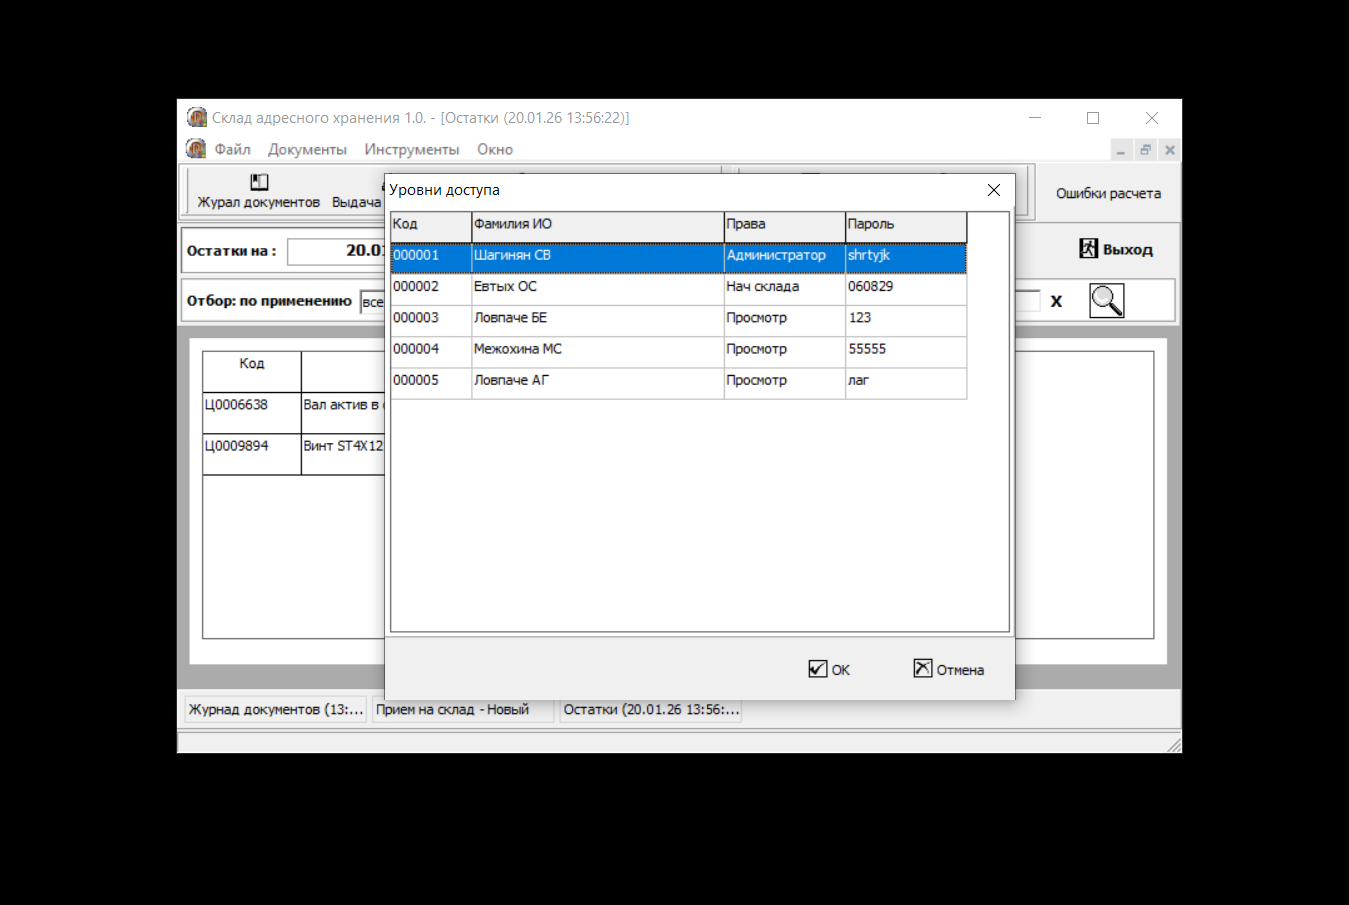1349x905 pixels.
Task: Click the input field left of X button
Action: coord(1028,301)
